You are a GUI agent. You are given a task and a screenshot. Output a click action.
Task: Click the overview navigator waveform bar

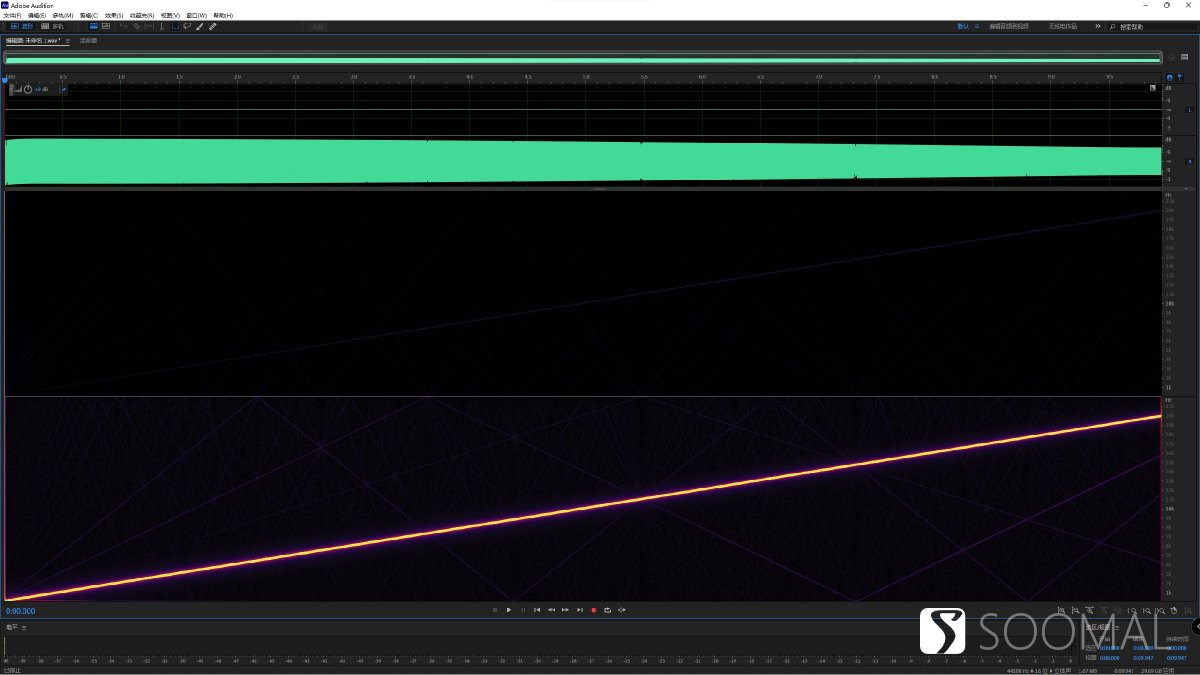tap(583, 58)
